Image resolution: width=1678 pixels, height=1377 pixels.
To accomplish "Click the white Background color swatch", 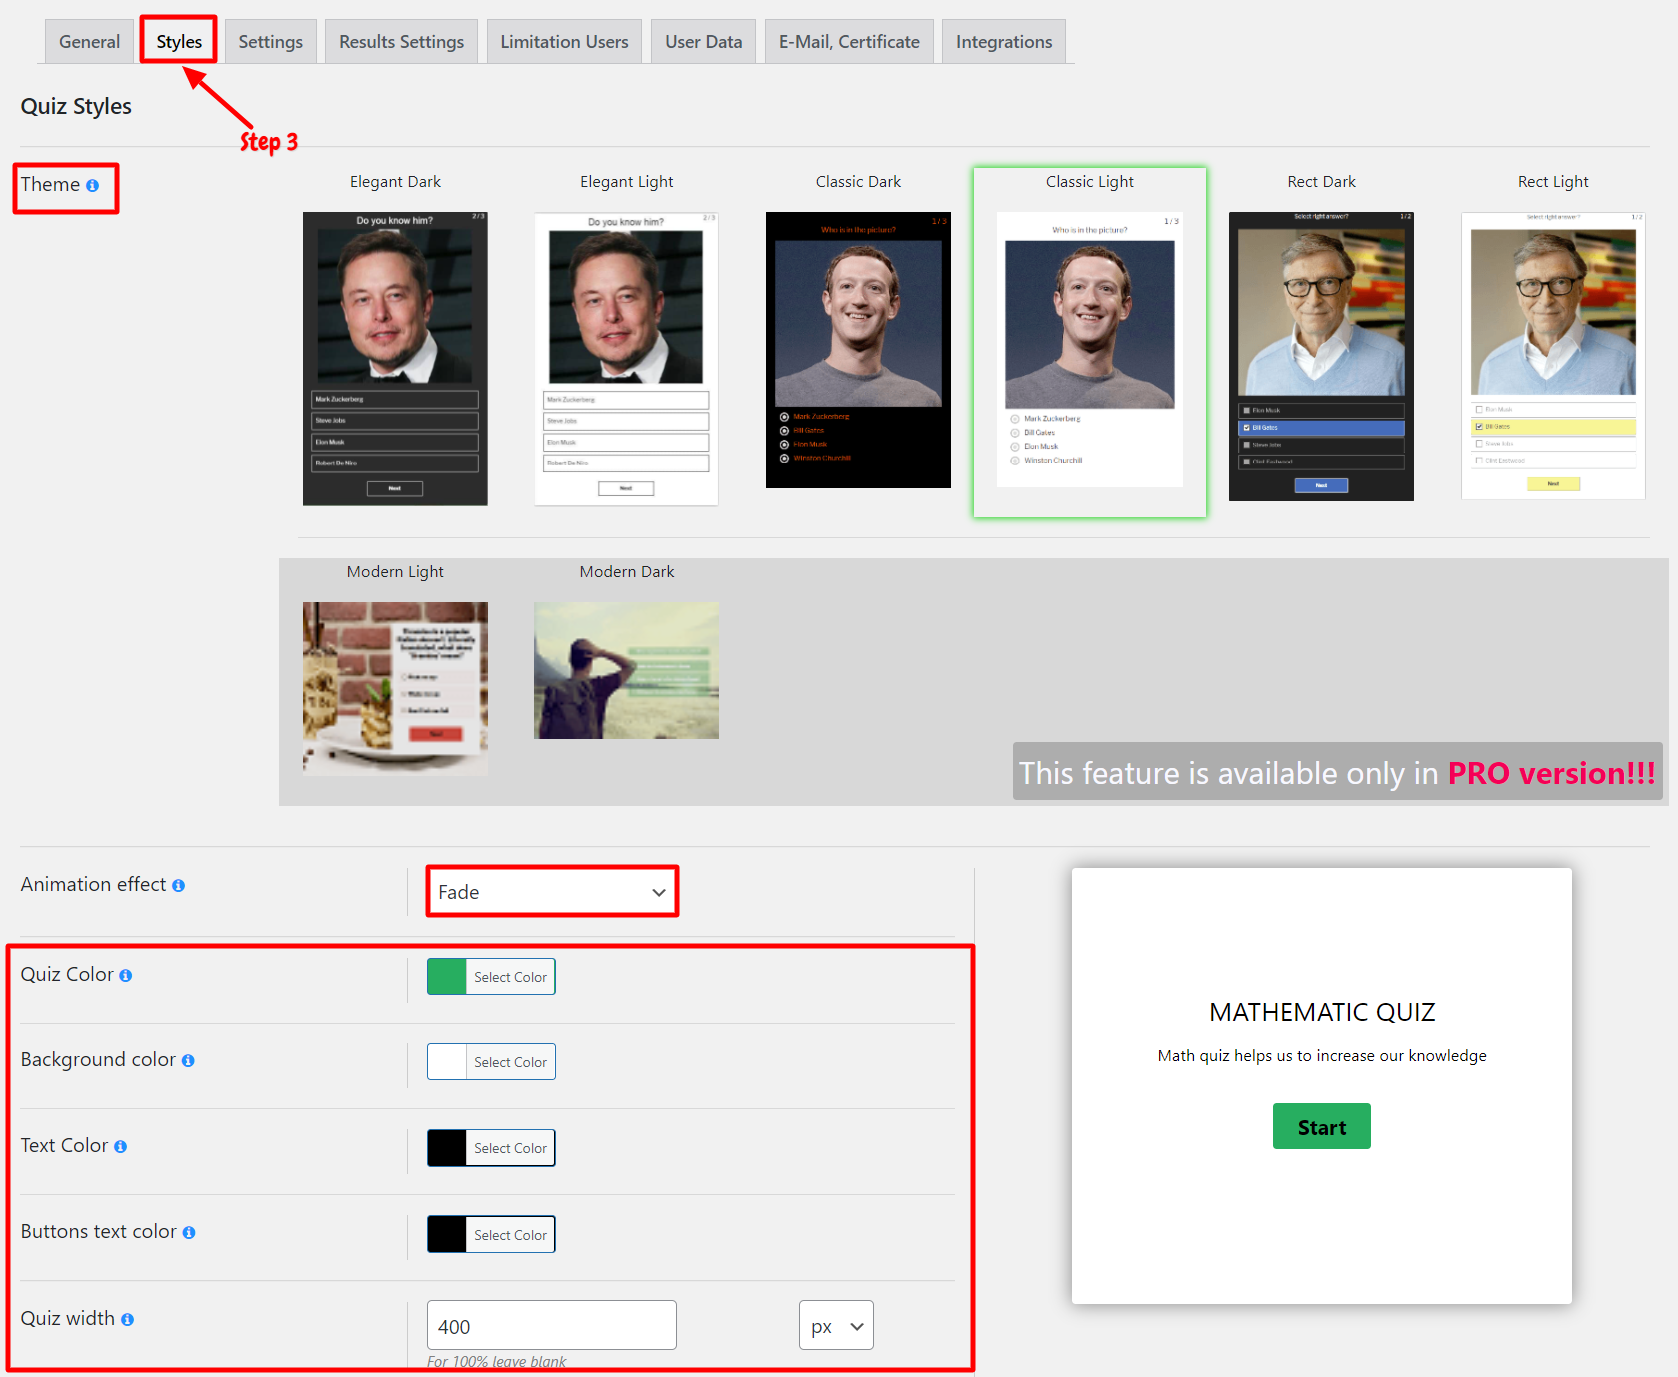I will [x=447, y=1062].
